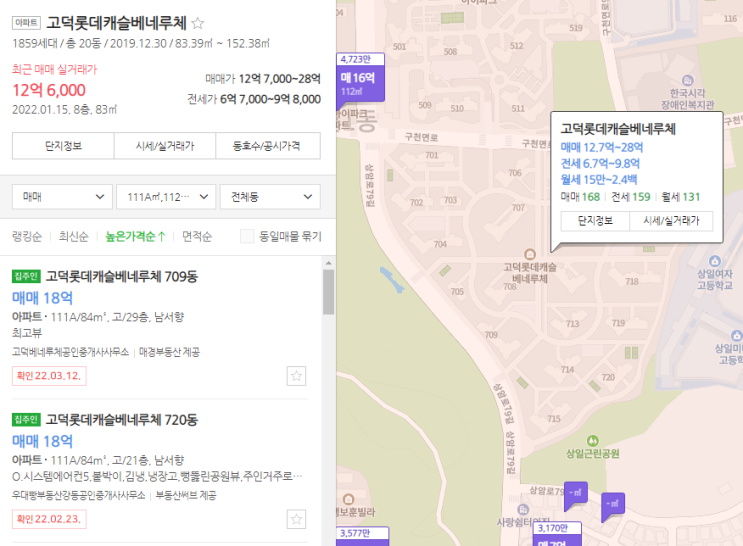Click 월세 15만~2.4백 in popup
Viewport: 743px width, 546px height.
pos(599,180)
